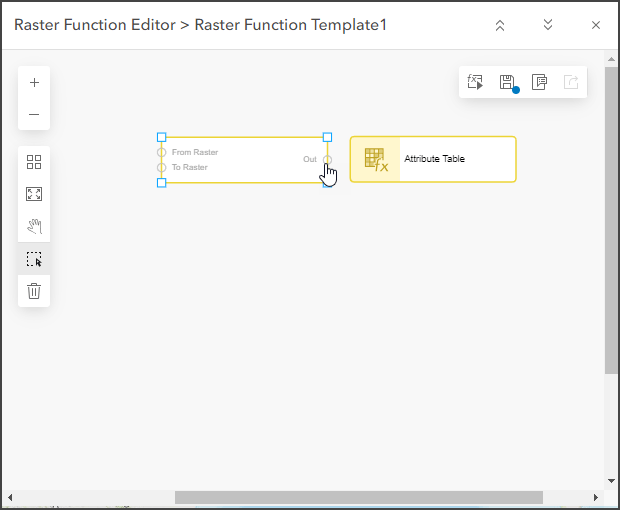Zoom out of the function canvas
The image size is (620, 510).
(34, 115)
